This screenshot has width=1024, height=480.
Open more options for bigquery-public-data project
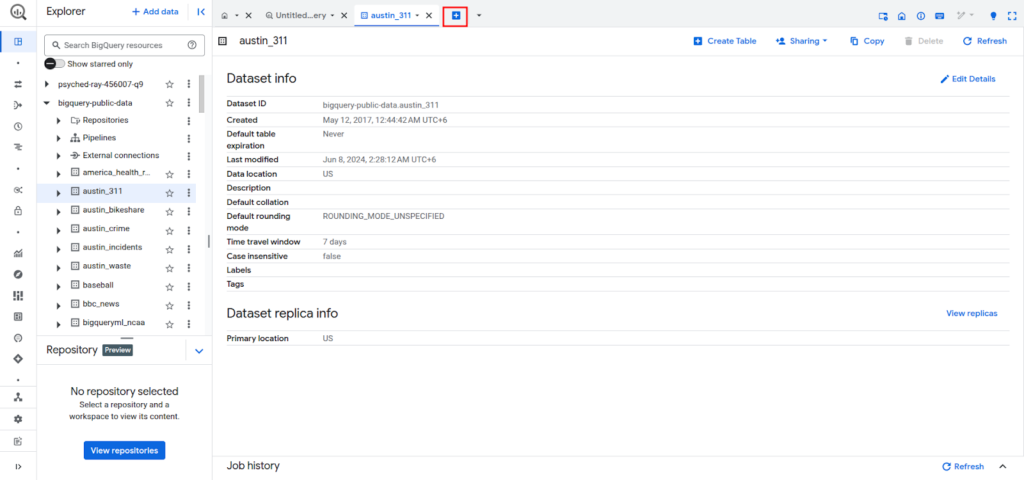[189, 103]
